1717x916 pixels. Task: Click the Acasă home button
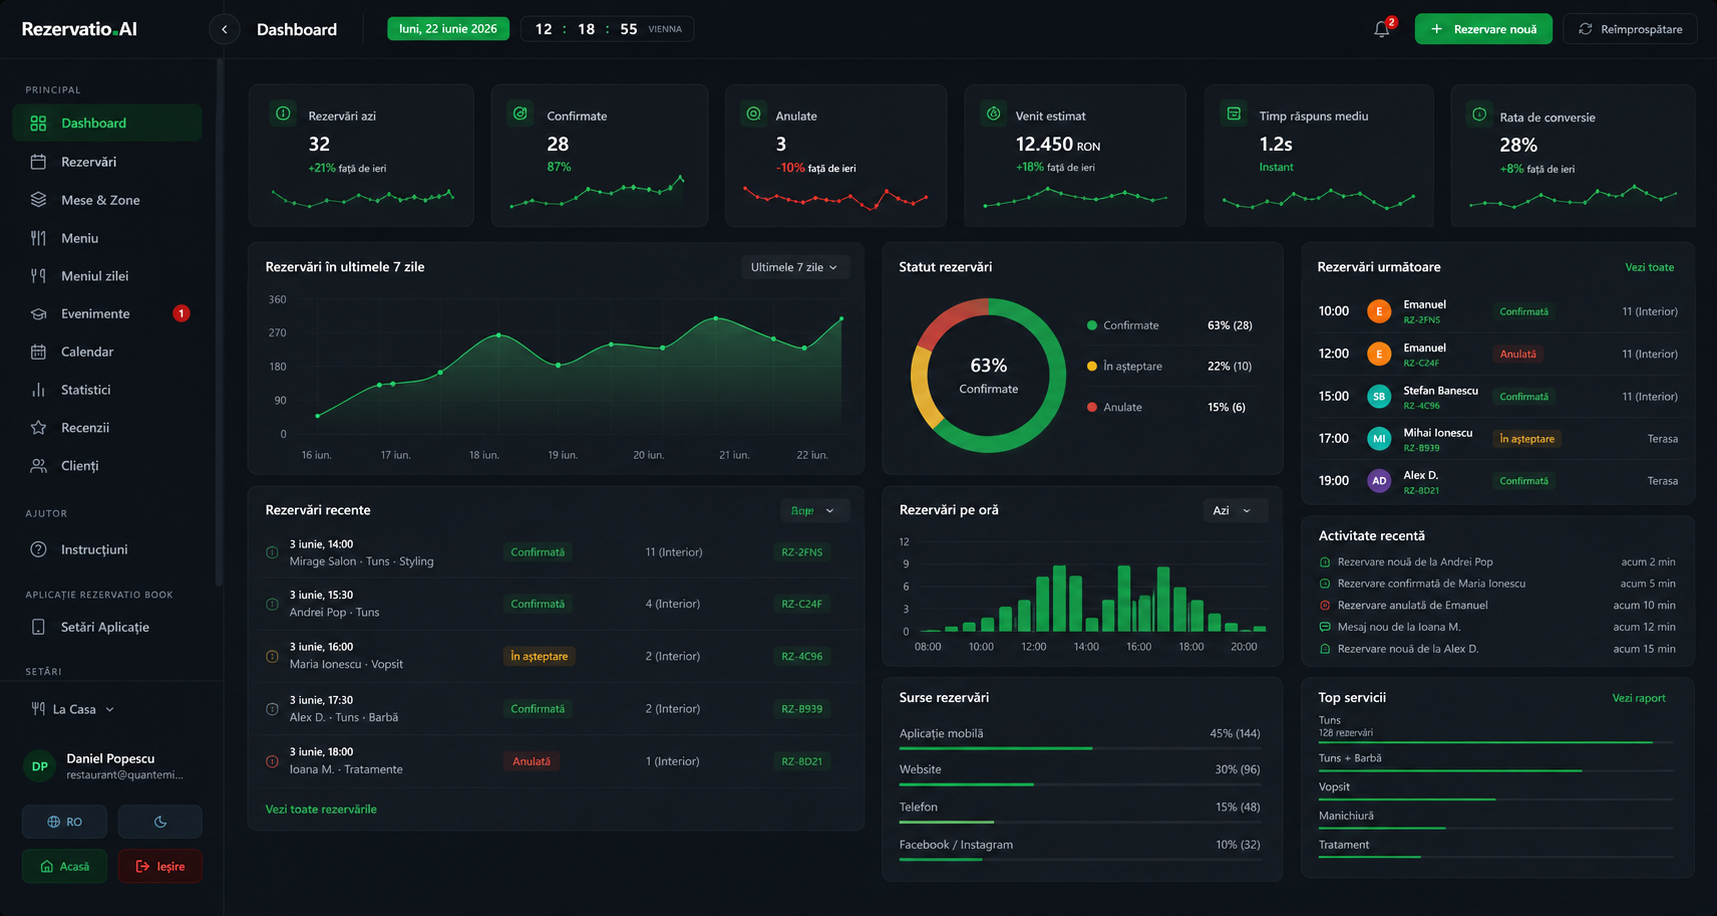coord(64,866)
